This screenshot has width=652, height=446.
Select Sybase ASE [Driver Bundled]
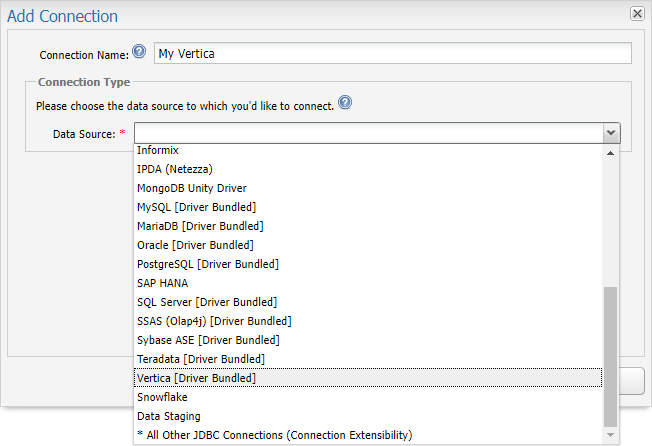click(x=368, y=340)
